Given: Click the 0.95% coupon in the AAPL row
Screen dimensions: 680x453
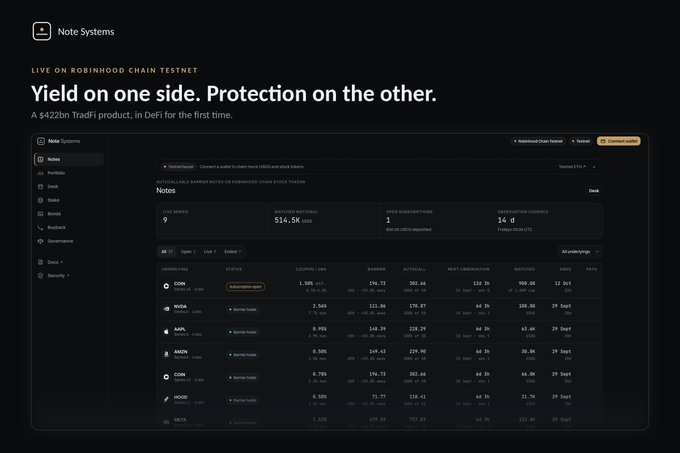Looking at the screenshot, I should 320,329.
